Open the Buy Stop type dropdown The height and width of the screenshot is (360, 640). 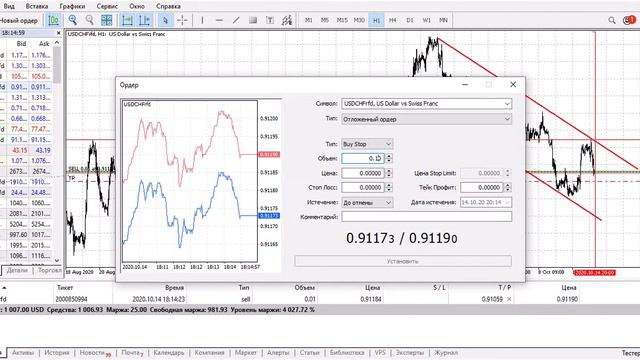click(367, 144)
